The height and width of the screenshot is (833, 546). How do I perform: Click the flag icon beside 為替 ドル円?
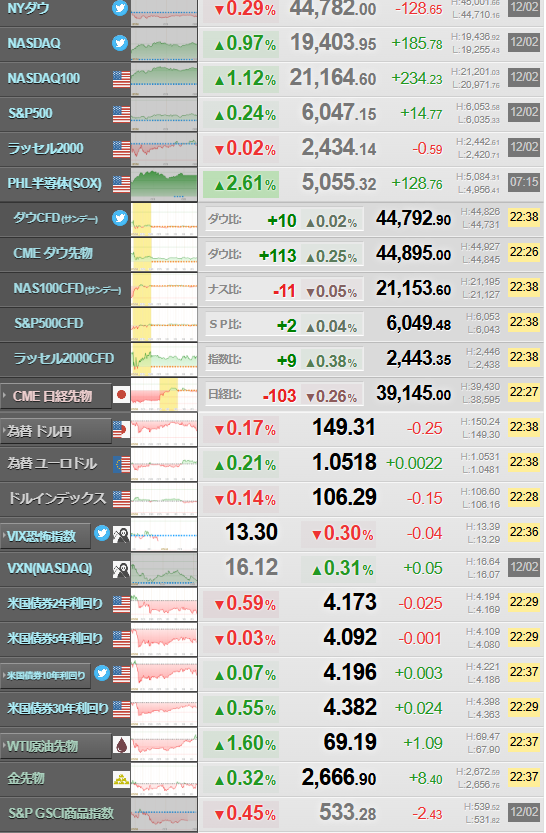121,429
